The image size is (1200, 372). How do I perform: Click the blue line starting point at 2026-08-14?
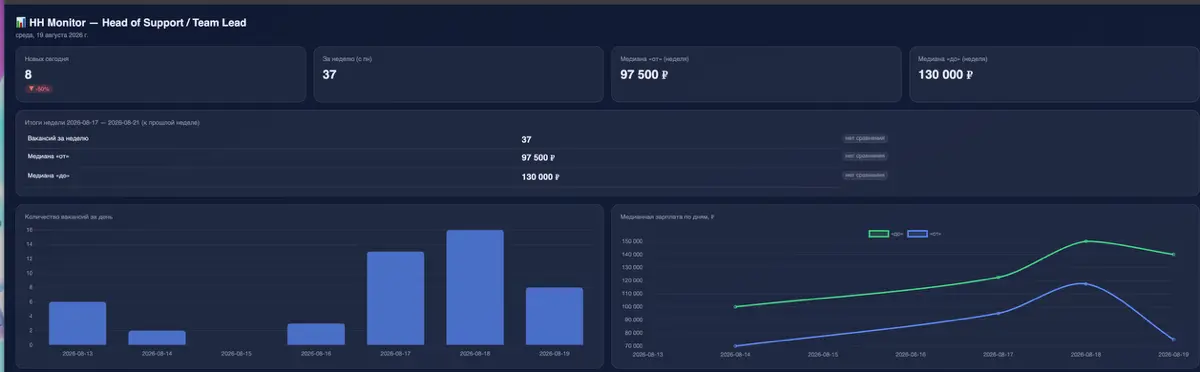[x=735, y=346]
